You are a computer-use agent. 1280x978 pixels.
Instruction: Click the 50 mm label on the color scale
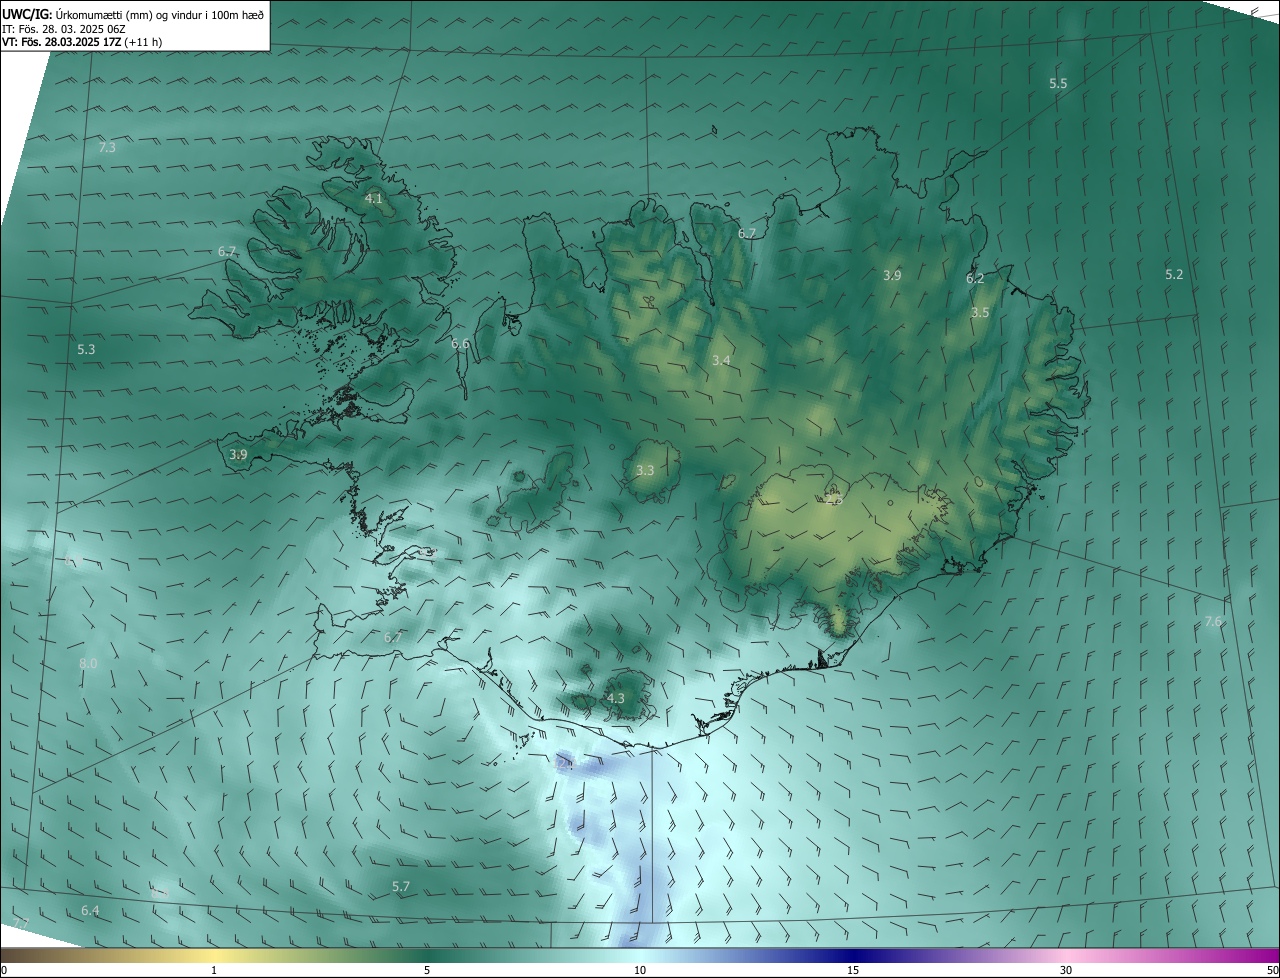coord(1272,970)
